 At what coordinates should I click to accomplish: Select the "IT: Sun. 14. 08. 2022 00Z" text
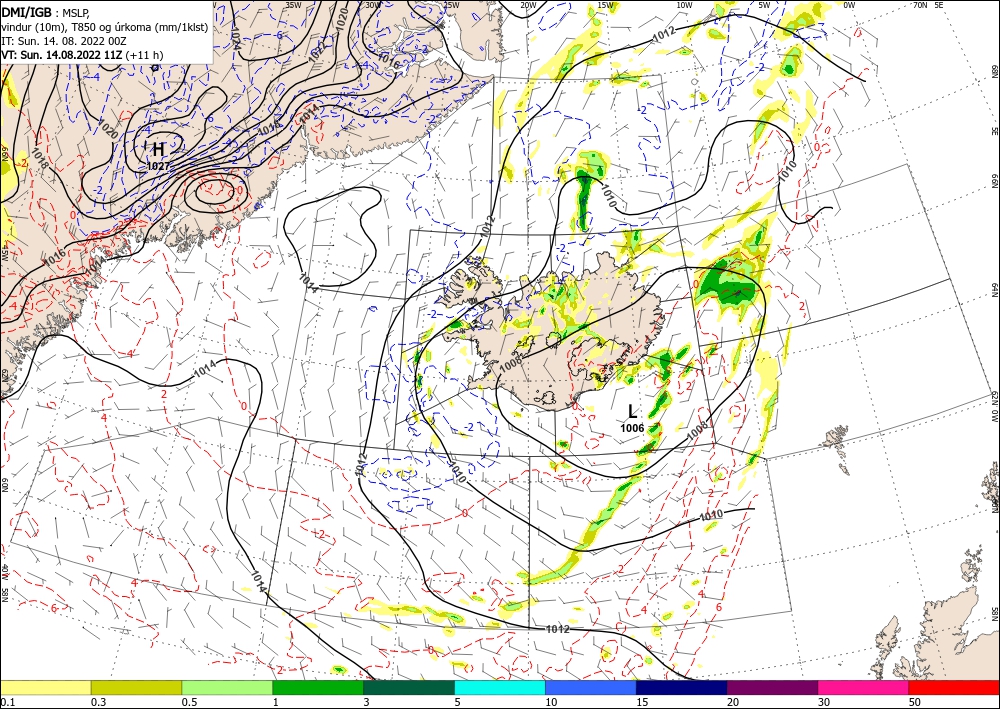click(x=64, y=41)
